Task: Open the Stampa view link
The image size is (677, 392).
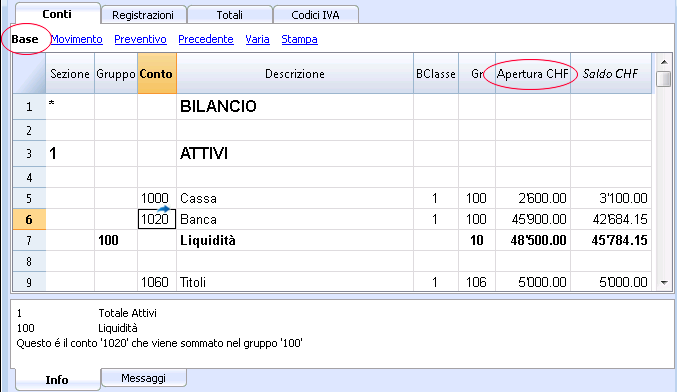Action: (x=299, y=39)
